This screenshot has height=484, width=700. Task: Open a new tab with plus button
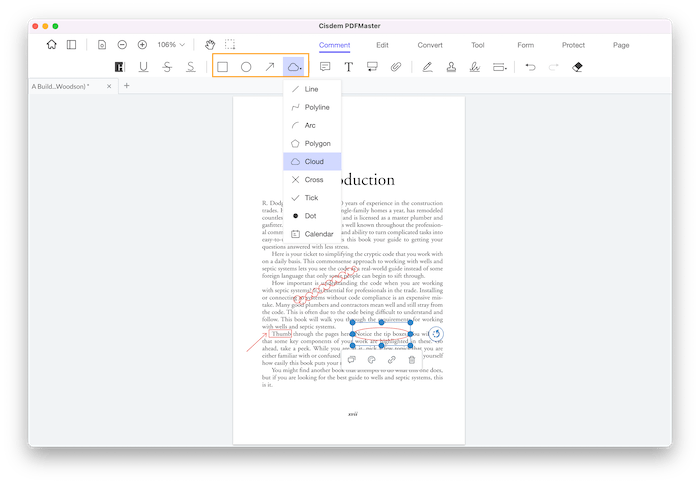click(127, 86)
